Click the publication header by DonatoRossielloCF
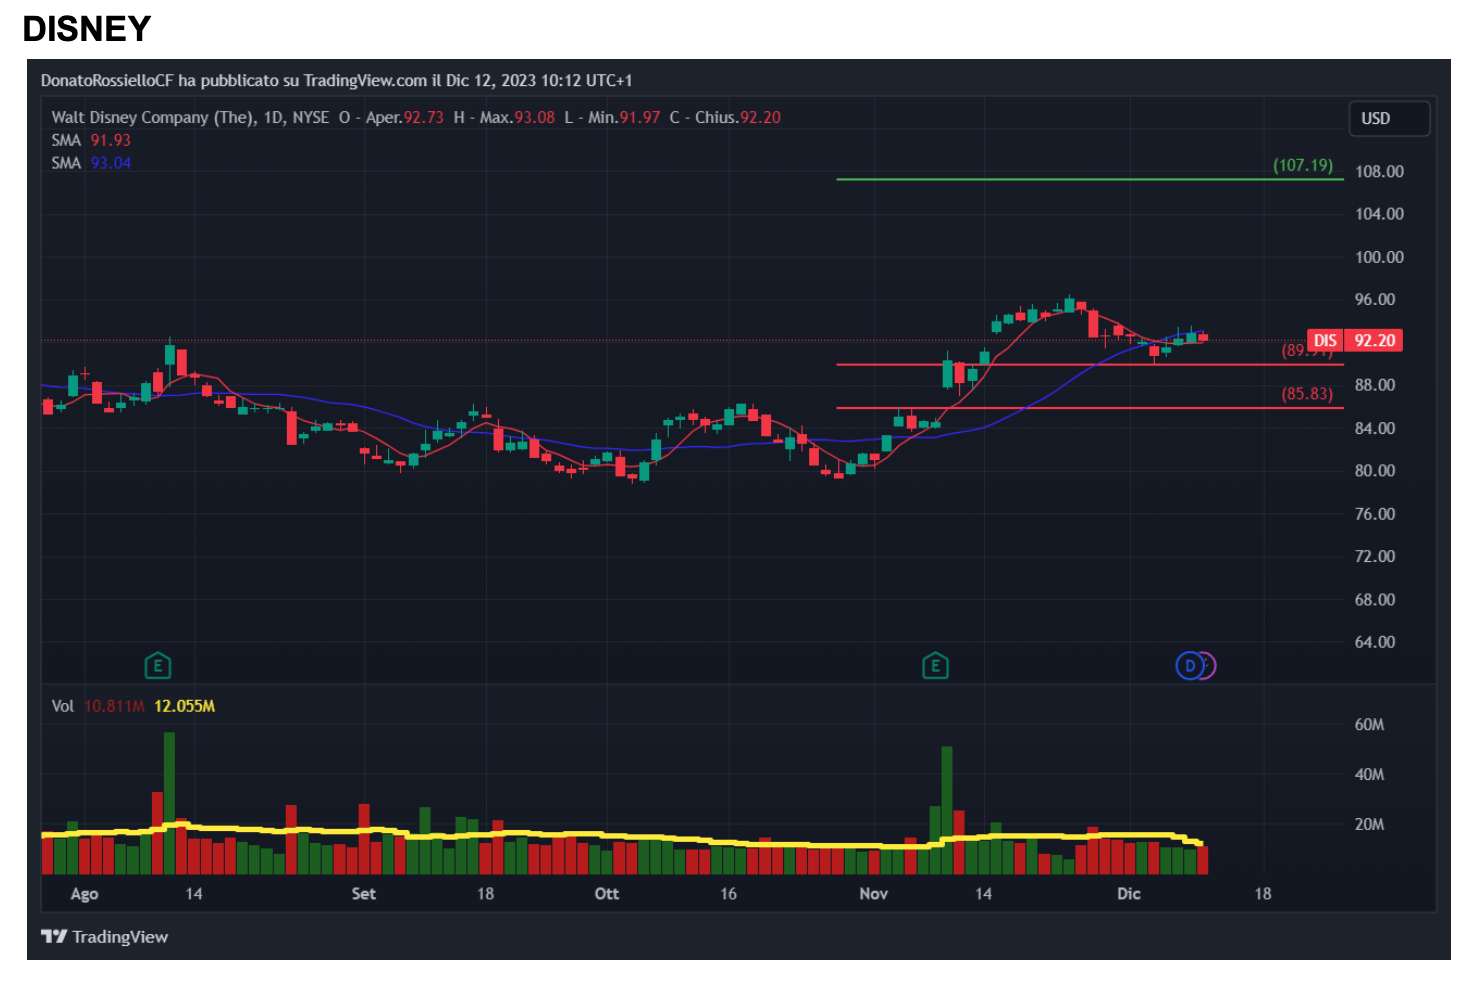This screenshot has height=988, width=1478. (x=336, y=80)
